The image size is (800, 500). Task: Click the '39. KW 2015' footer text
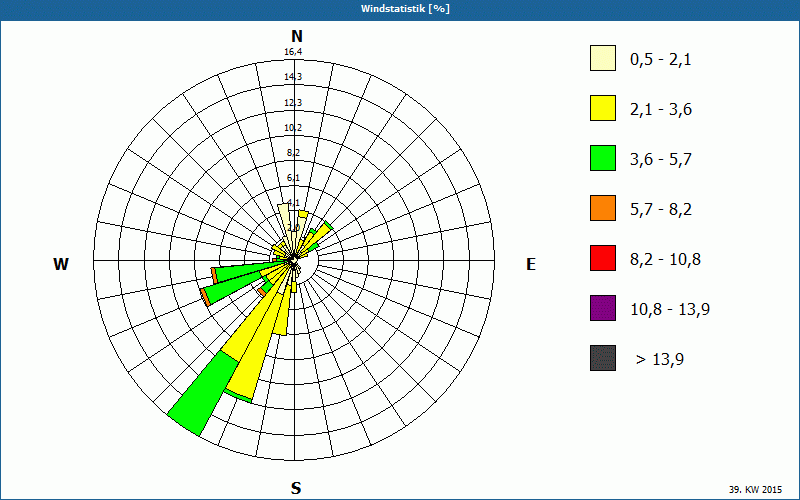click(755, 489)
